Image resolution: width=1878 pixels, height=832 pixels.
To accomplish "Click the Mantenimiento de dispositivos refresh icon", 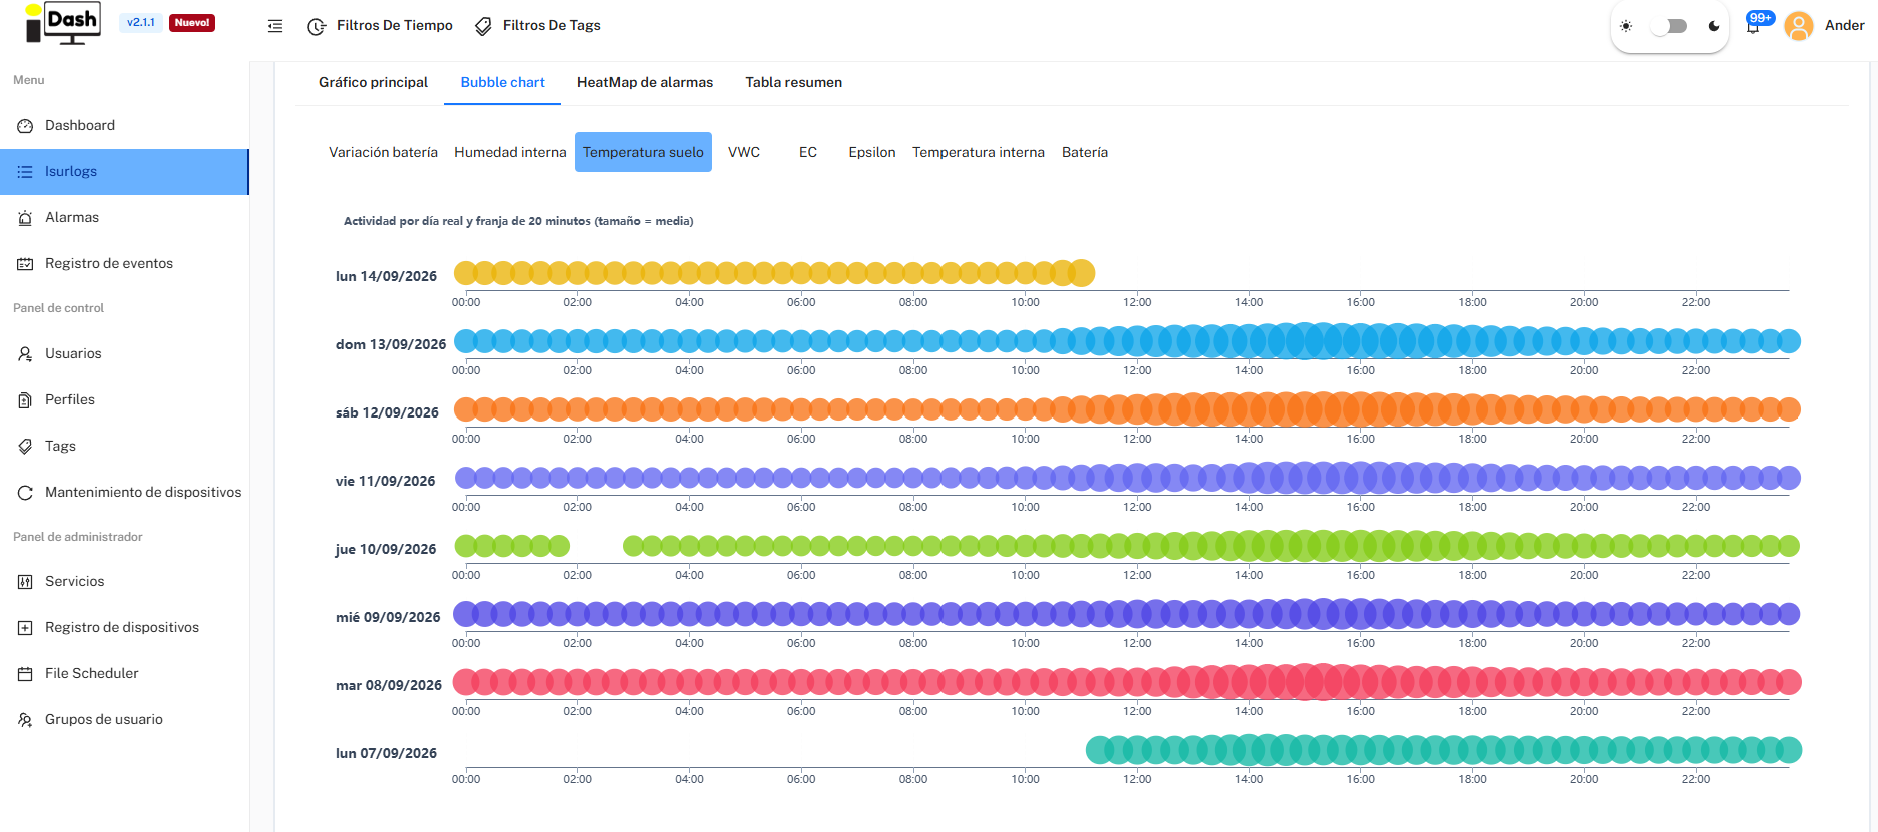I will [x=25, y=493].
